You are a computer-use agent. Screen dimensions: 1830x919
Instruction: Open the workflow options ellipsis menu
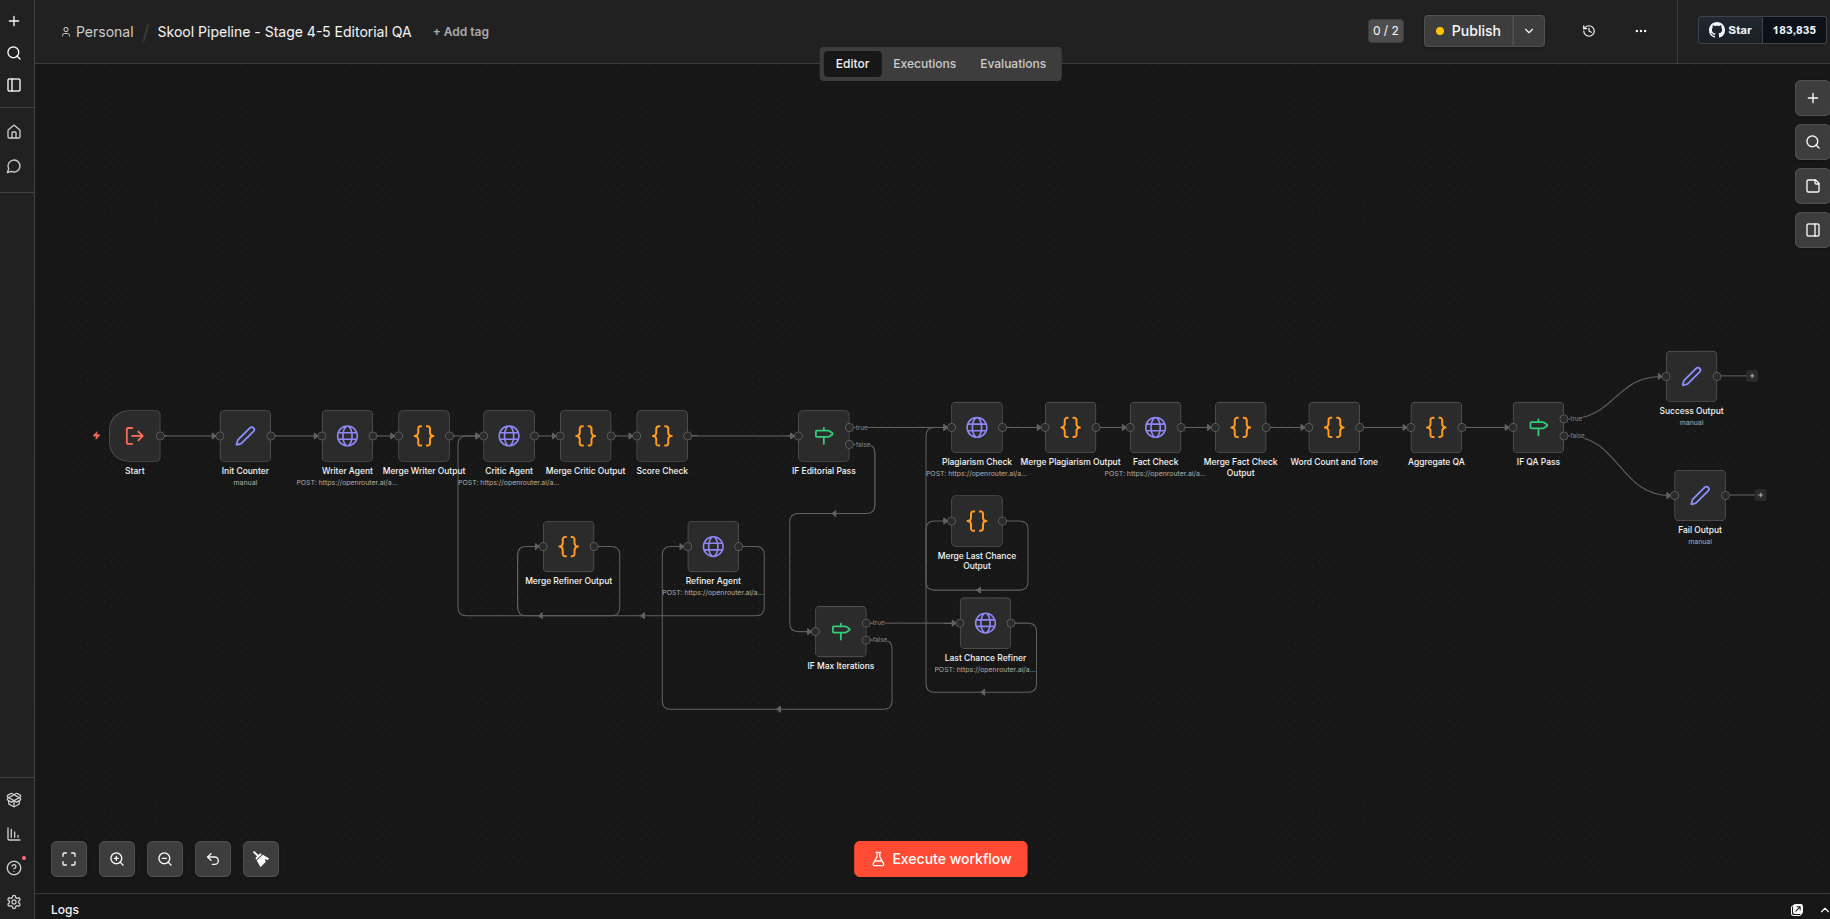tap(1641, 31)
